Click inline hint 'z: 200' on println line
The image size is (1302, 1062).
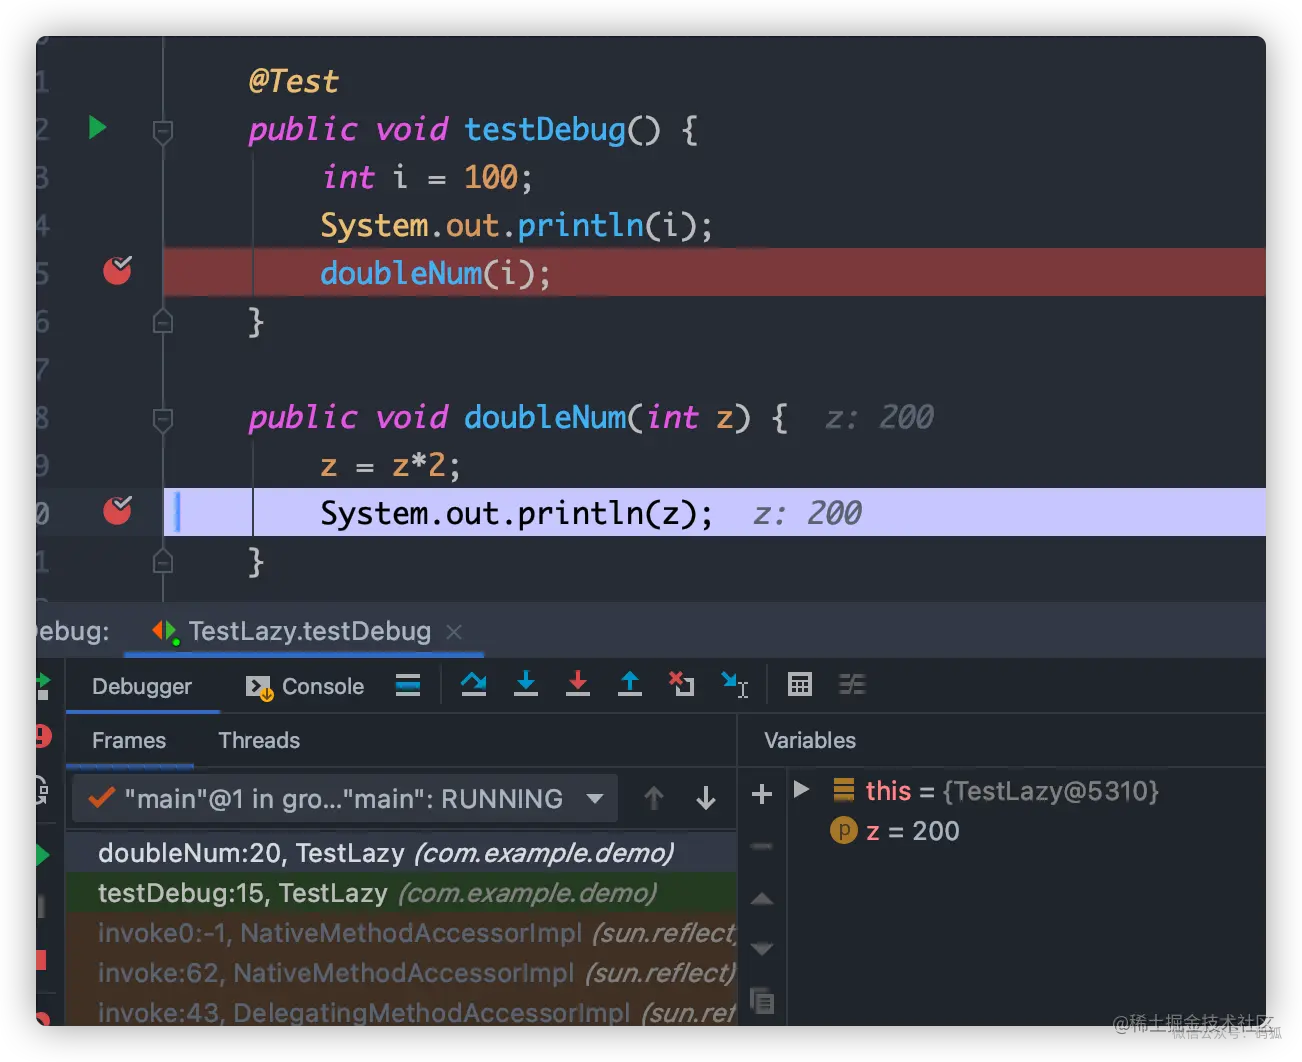[x=807, y=513]
